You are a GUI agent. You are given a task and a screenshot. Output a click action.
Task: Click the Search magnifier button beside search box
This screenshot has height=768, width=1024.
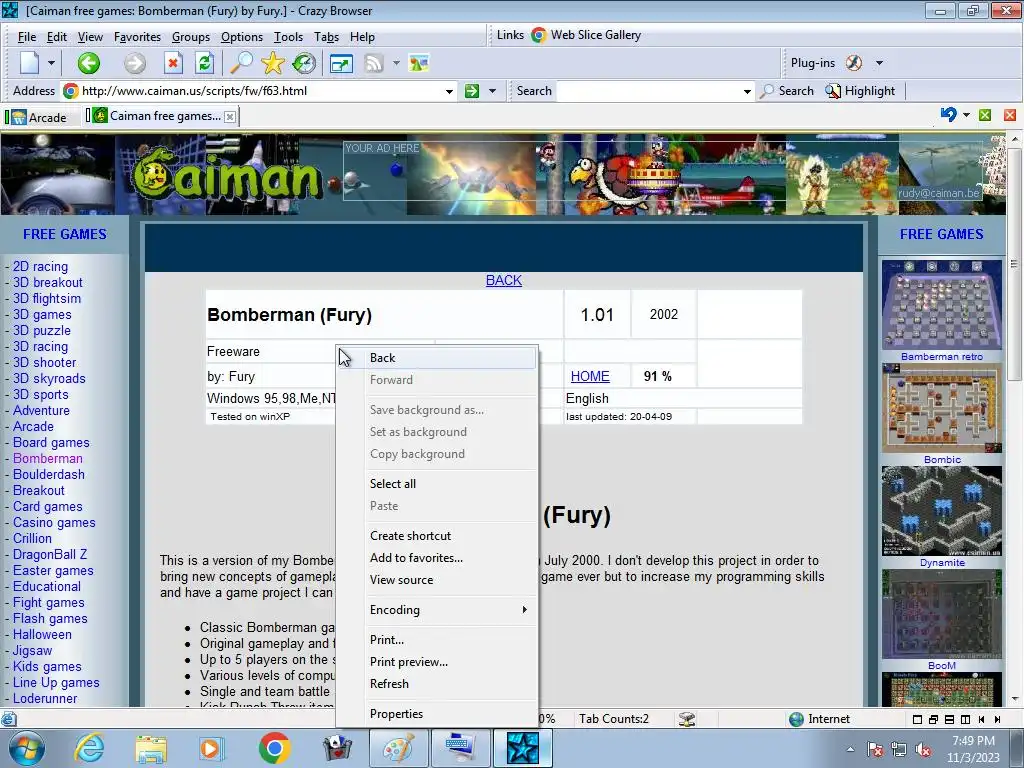click(x=787, y=91)
